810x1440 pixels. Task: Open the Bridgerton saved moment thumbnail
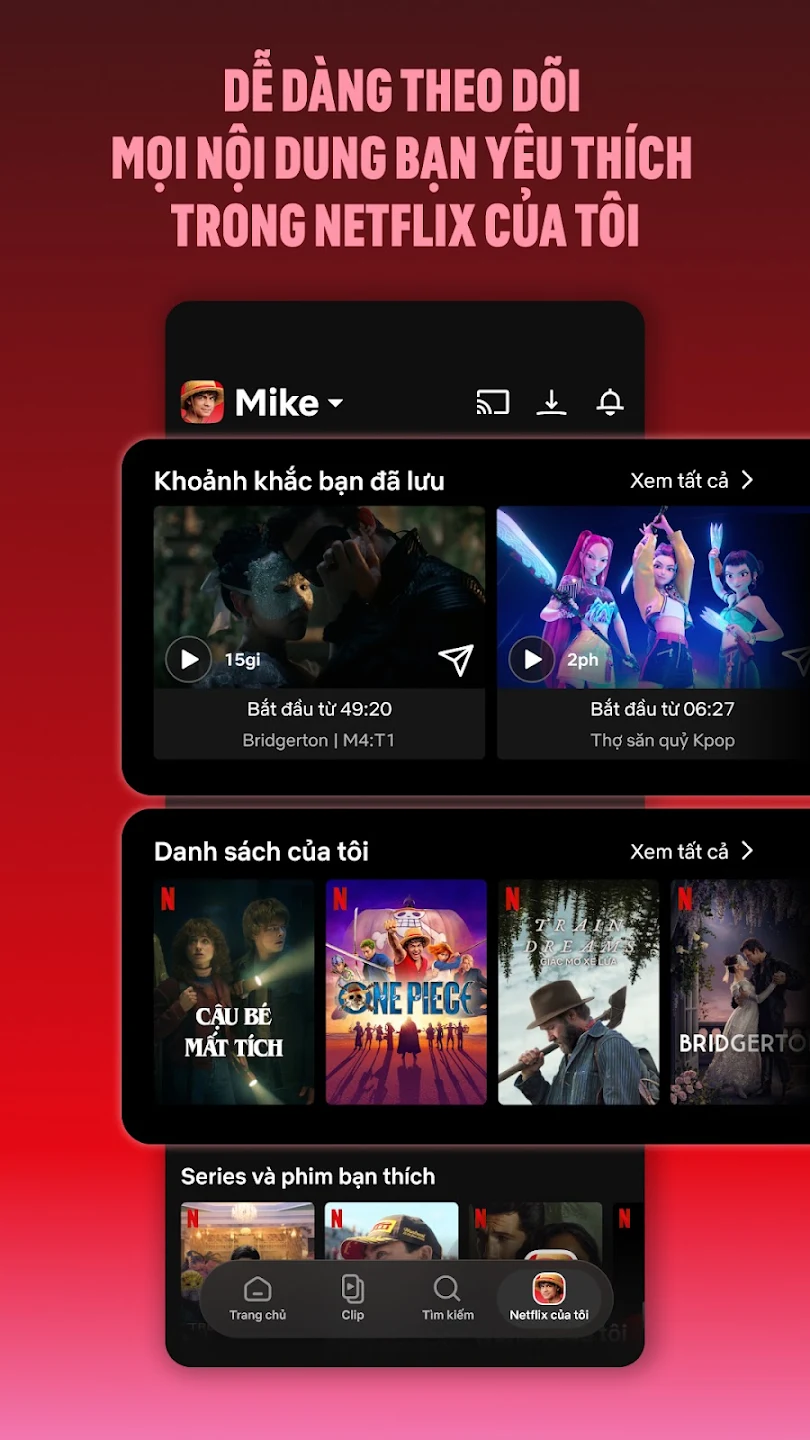tap(319, 597)
